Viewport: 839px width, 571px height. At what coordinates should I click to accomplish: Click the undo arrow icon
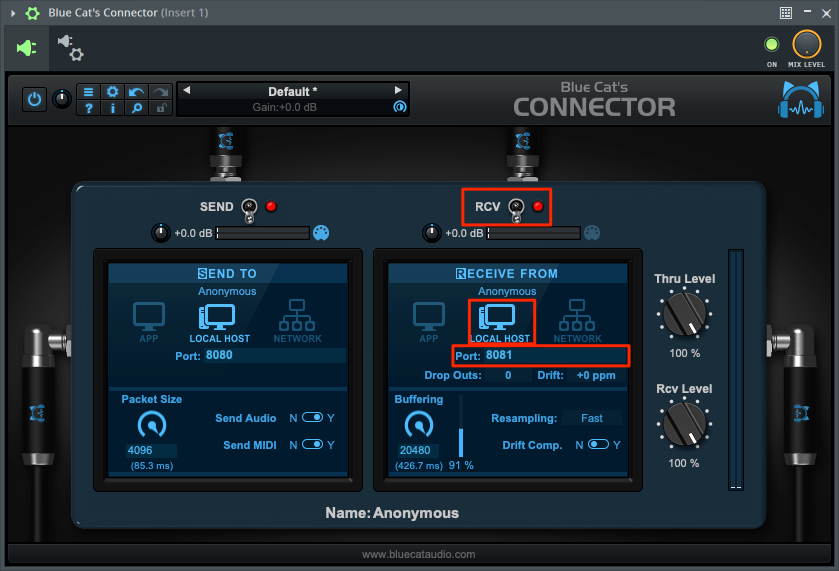136,92
